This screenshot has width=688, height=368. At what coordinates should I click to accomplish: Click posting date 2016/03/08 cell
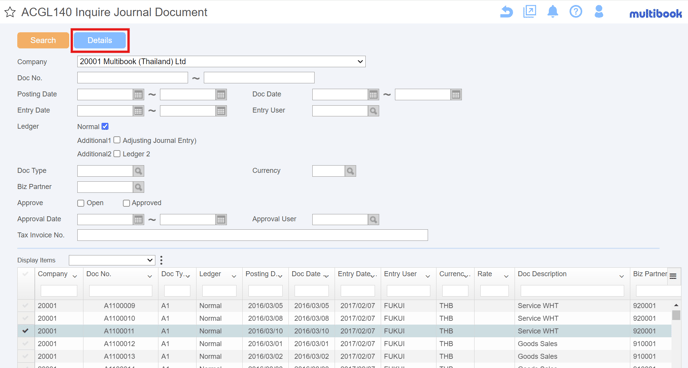tap(265, 318)
